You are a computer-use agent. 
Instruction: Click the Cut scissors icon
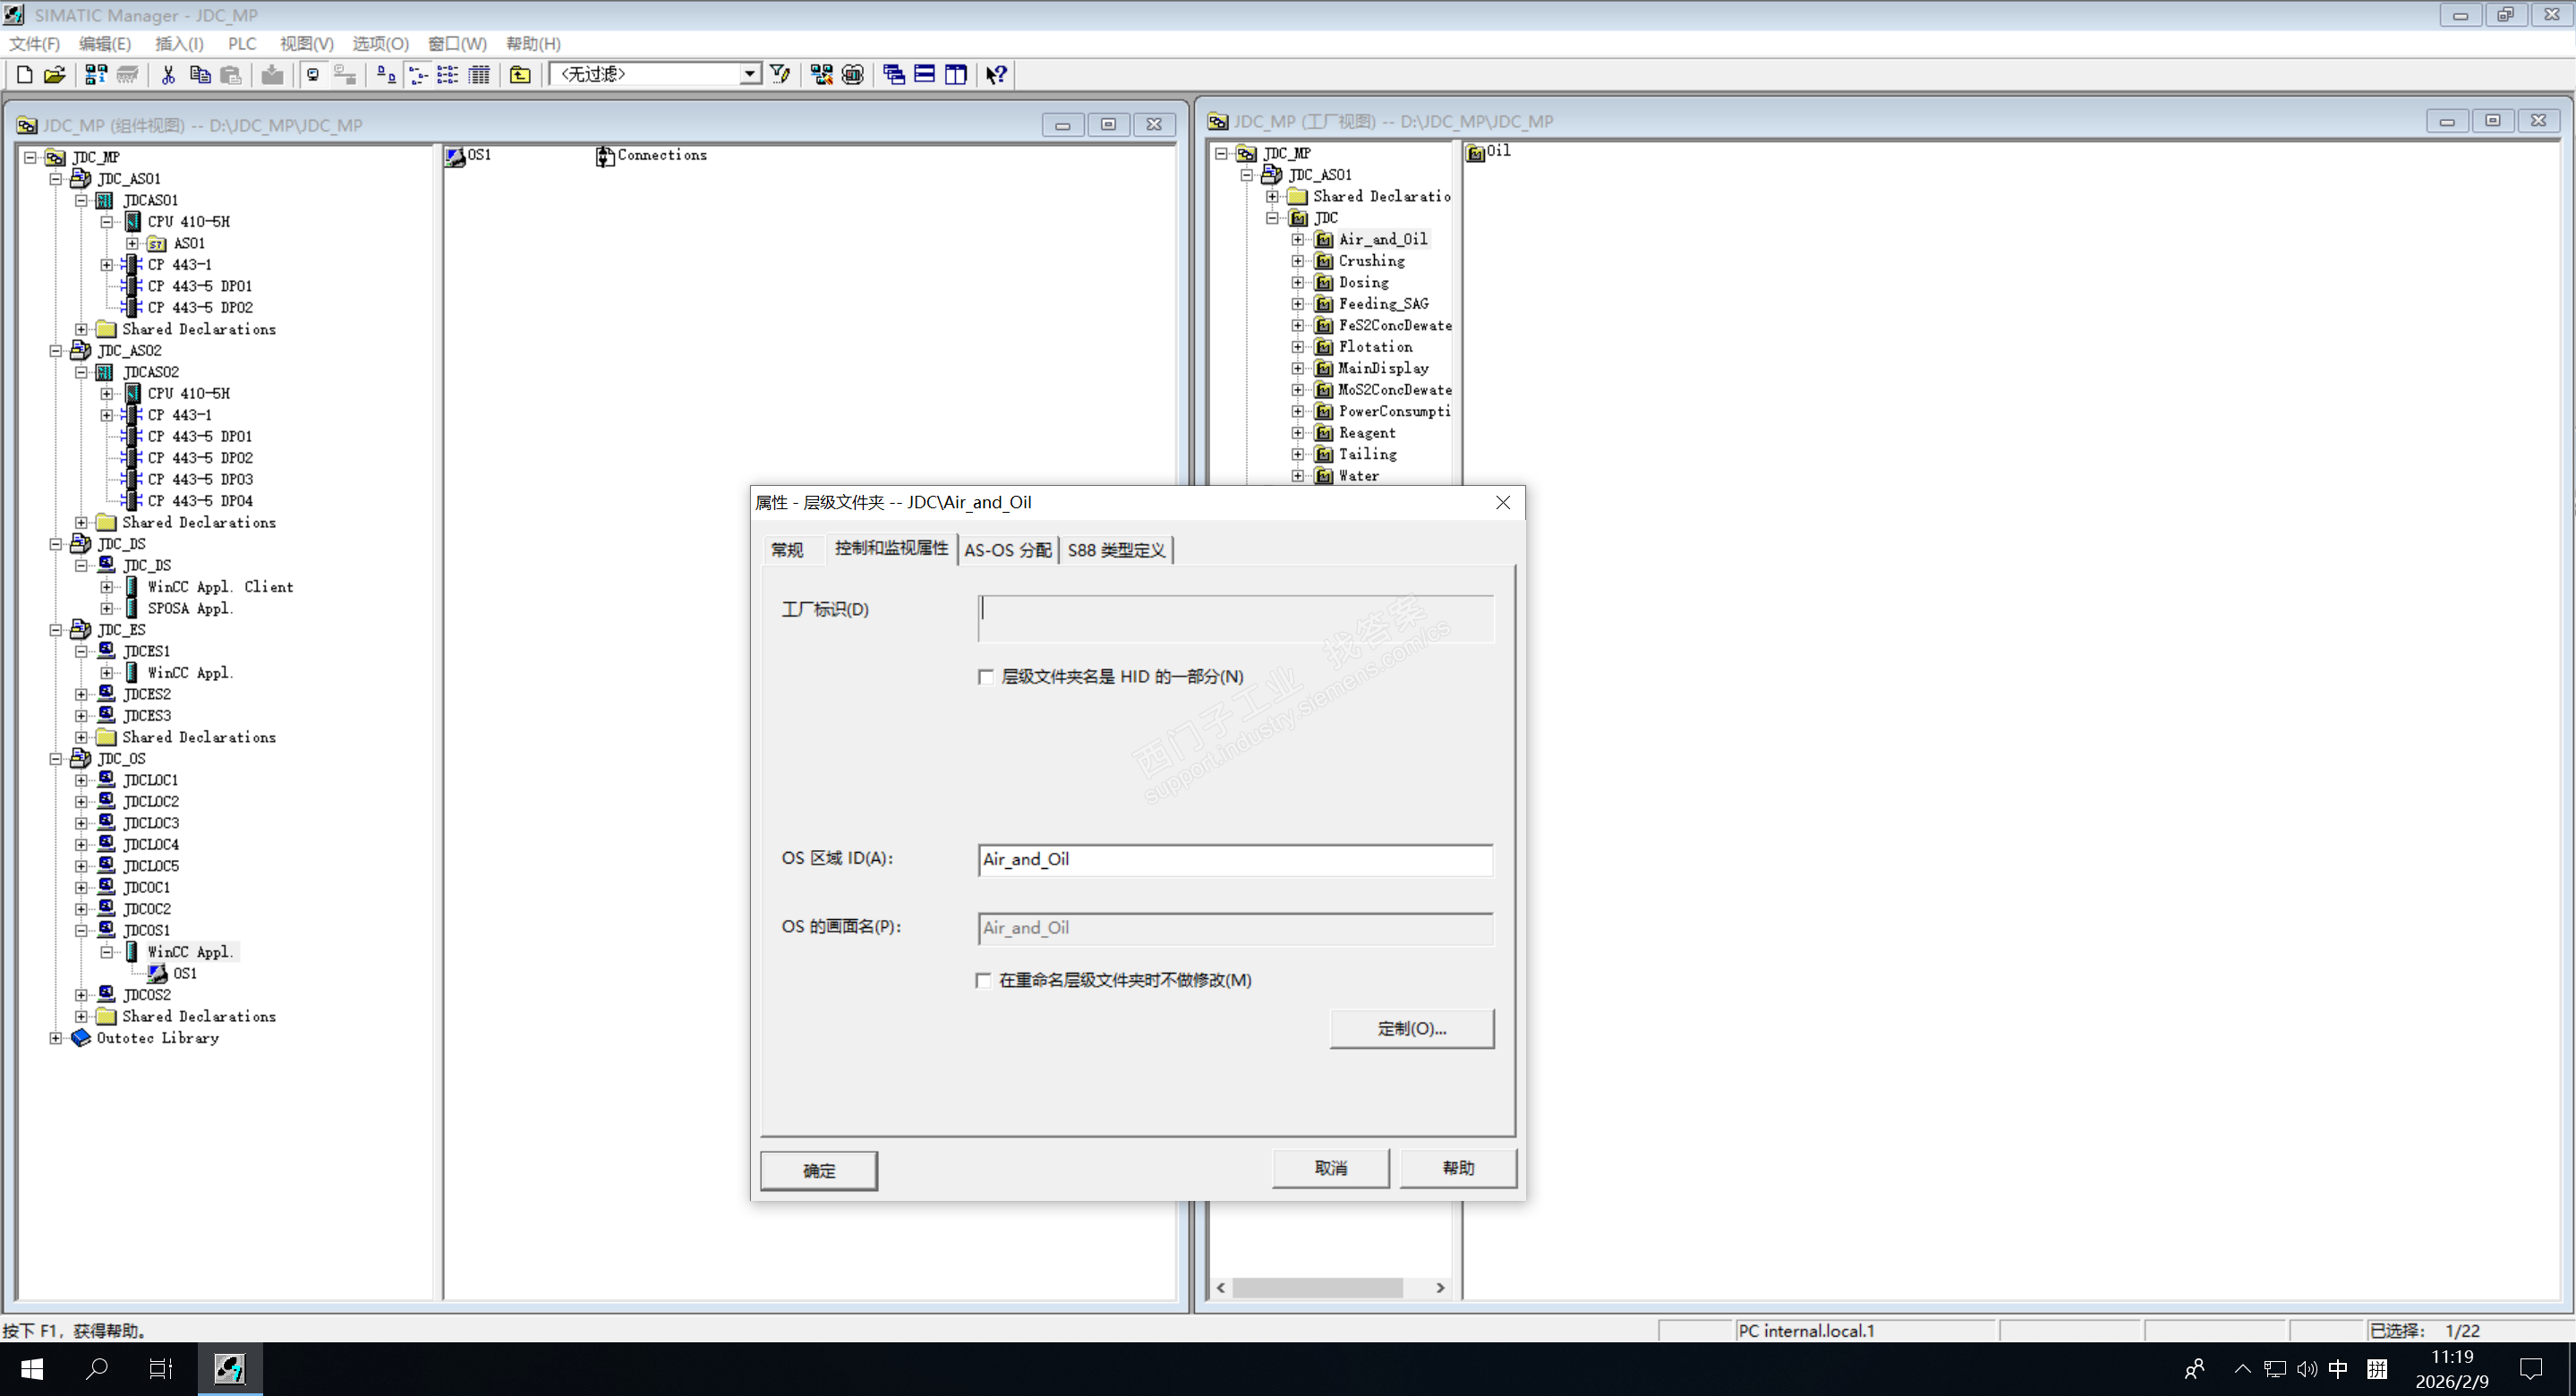[168, 75]
